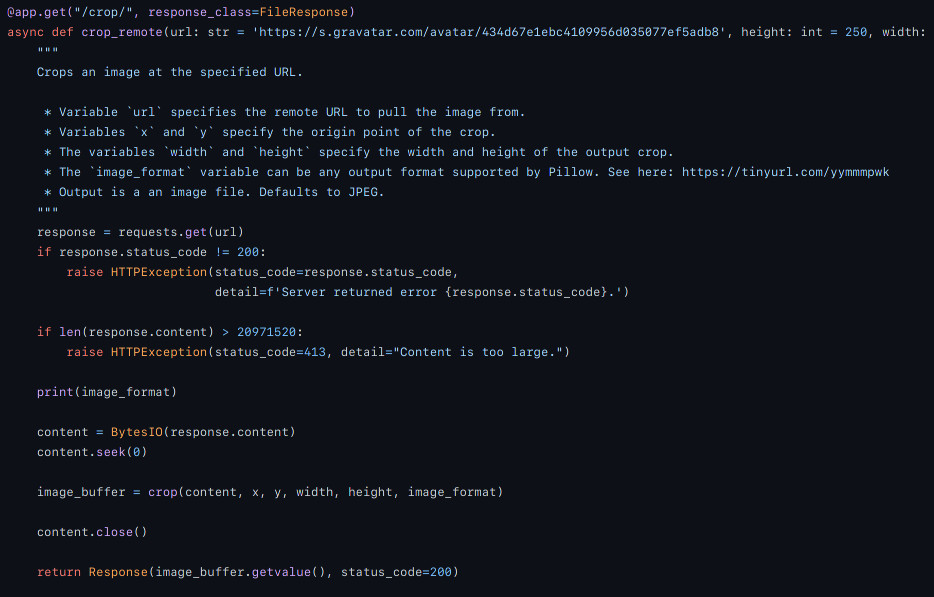934x597 pixels.
Task: Click the status_code=413 argument
Action: (x=270, y=352)
